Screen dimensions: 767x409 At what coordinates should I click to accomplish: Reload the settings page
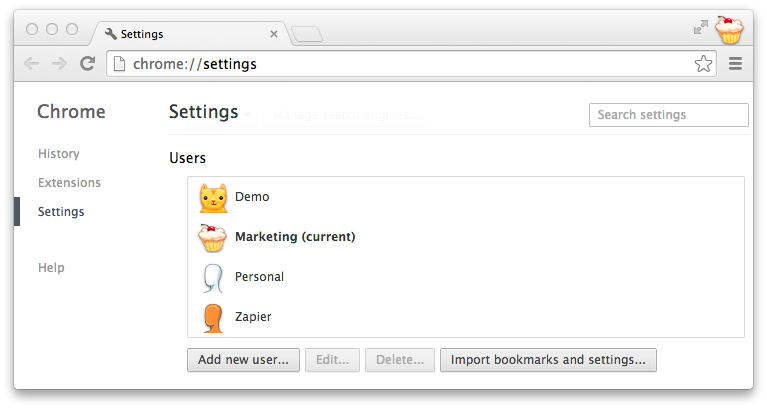pyautogui.click(x=88, y=63)
